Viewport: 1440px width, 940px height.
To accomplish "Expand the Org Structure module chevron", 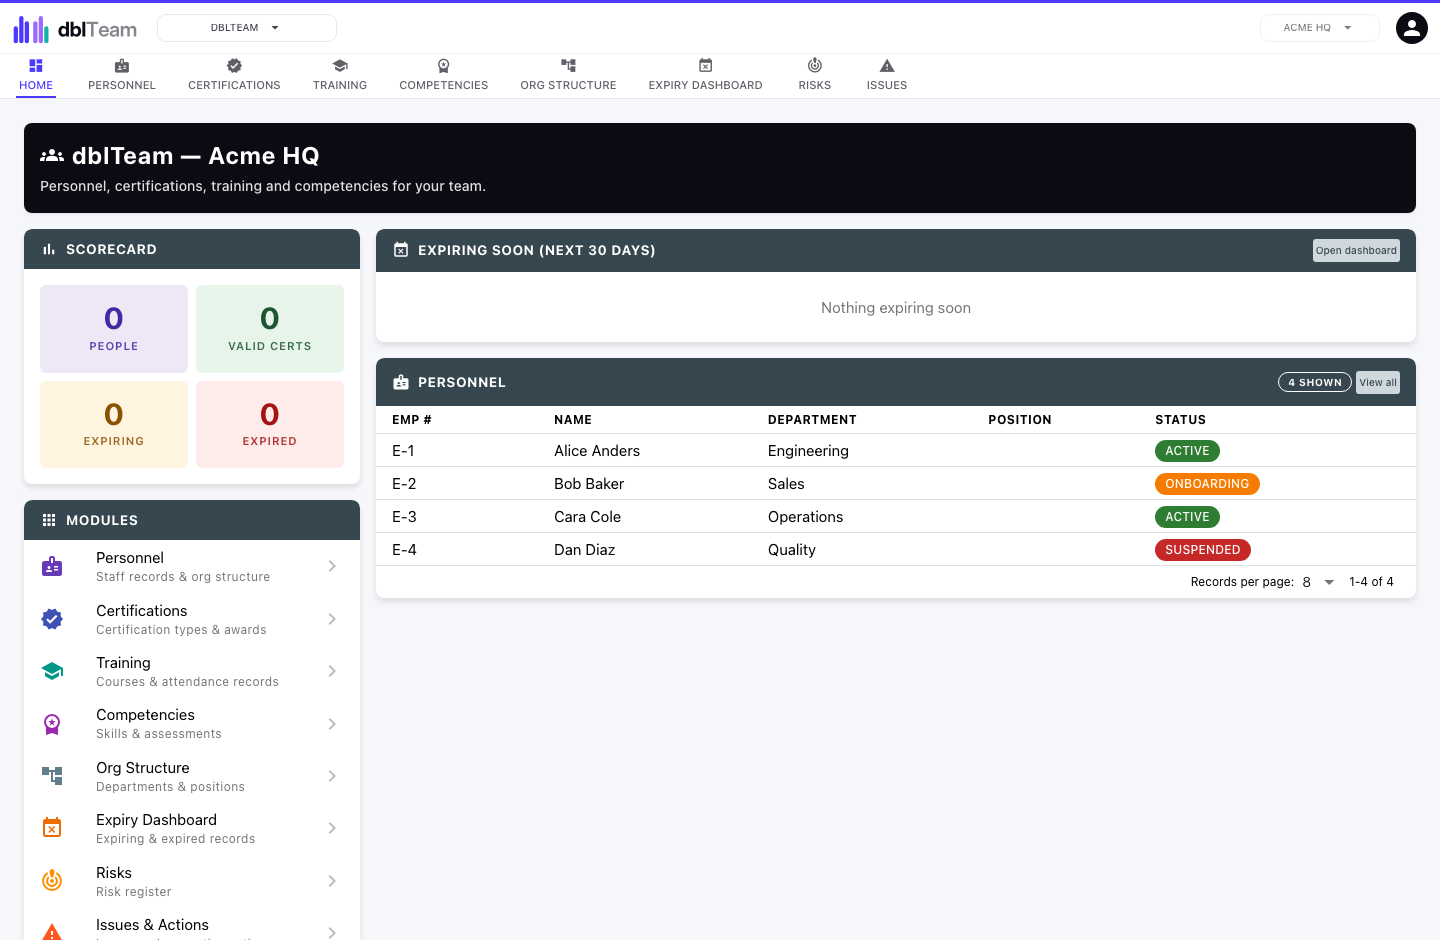I will tap(332, 776).
